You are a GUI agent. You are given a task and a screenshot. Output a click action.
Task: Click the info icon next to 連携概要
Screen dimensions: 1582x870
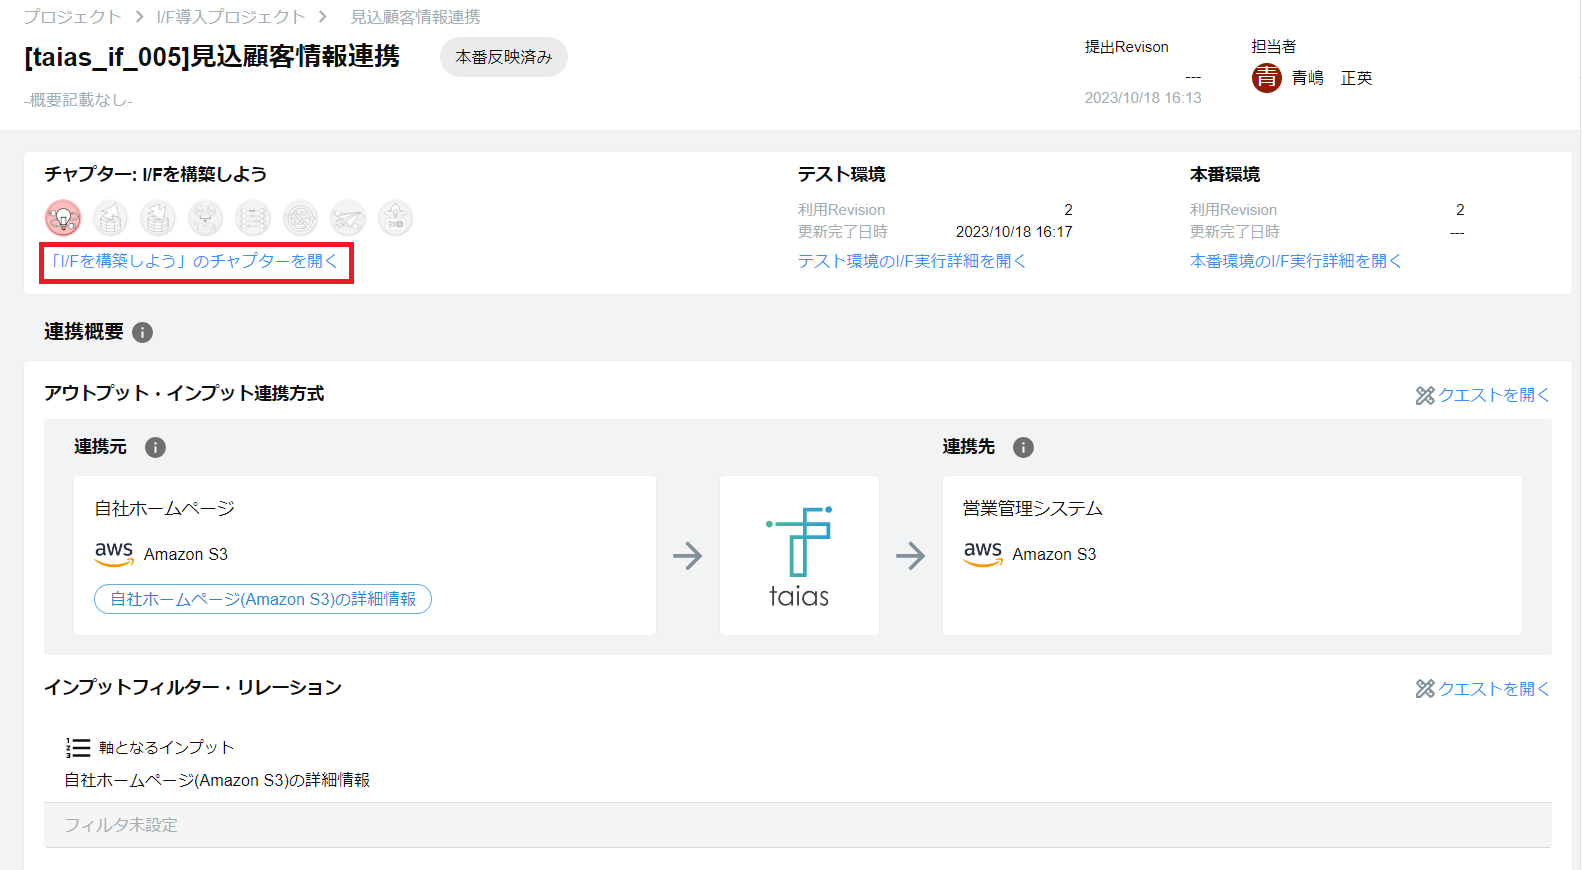click(x=143, y=332)
